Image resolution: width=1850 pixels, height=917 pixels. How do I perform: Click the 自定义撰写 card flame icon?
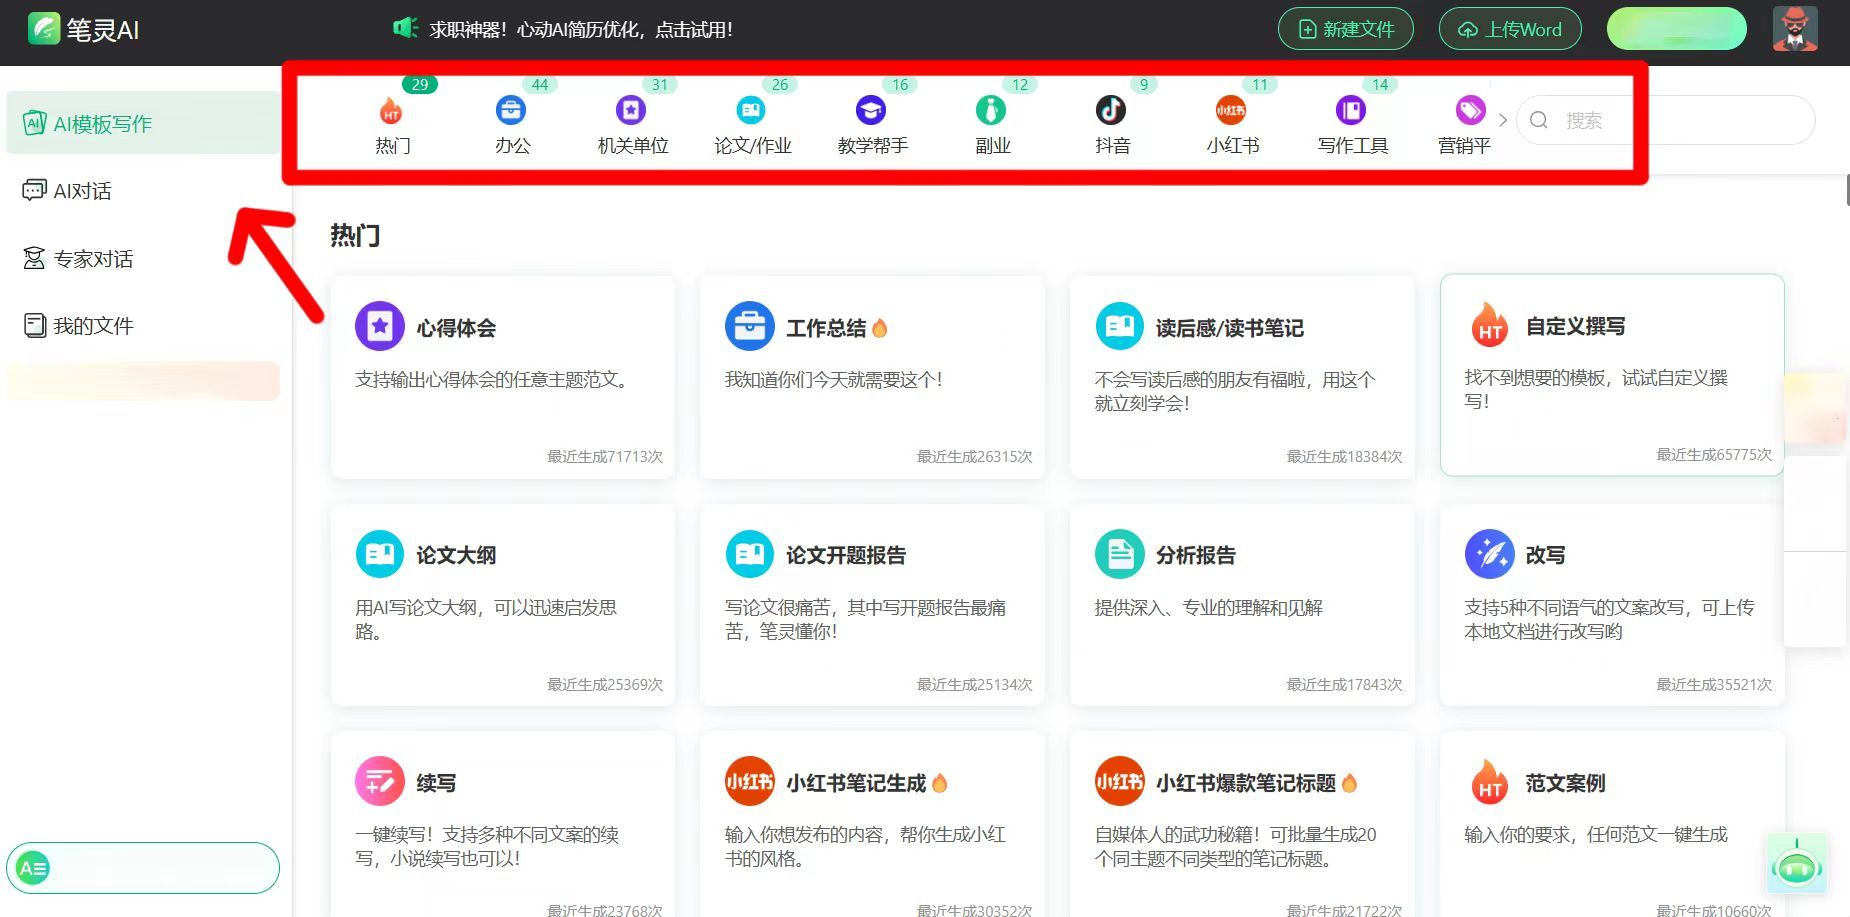click(1490, 324)
